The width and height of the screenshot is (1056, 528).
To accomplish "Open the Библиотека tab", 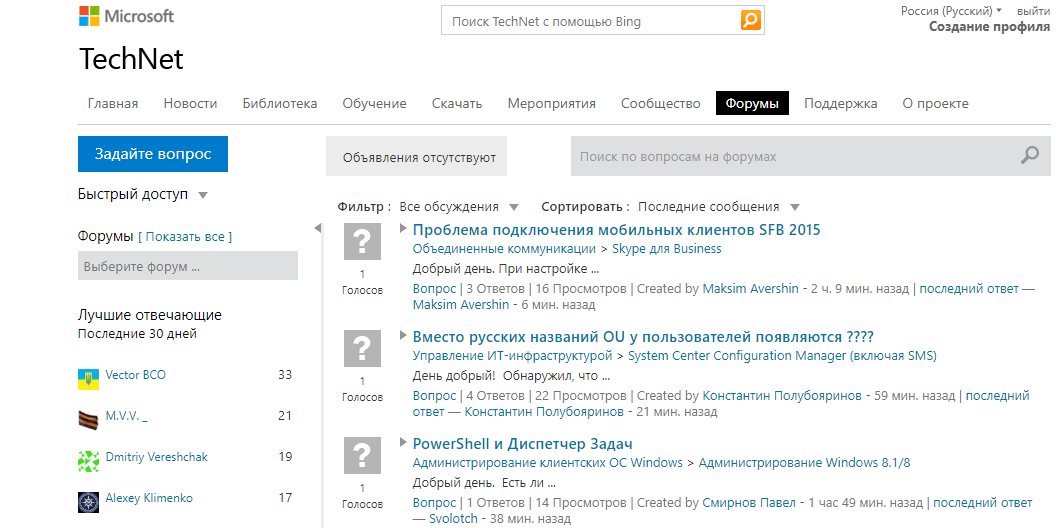I will coord(280,104).
